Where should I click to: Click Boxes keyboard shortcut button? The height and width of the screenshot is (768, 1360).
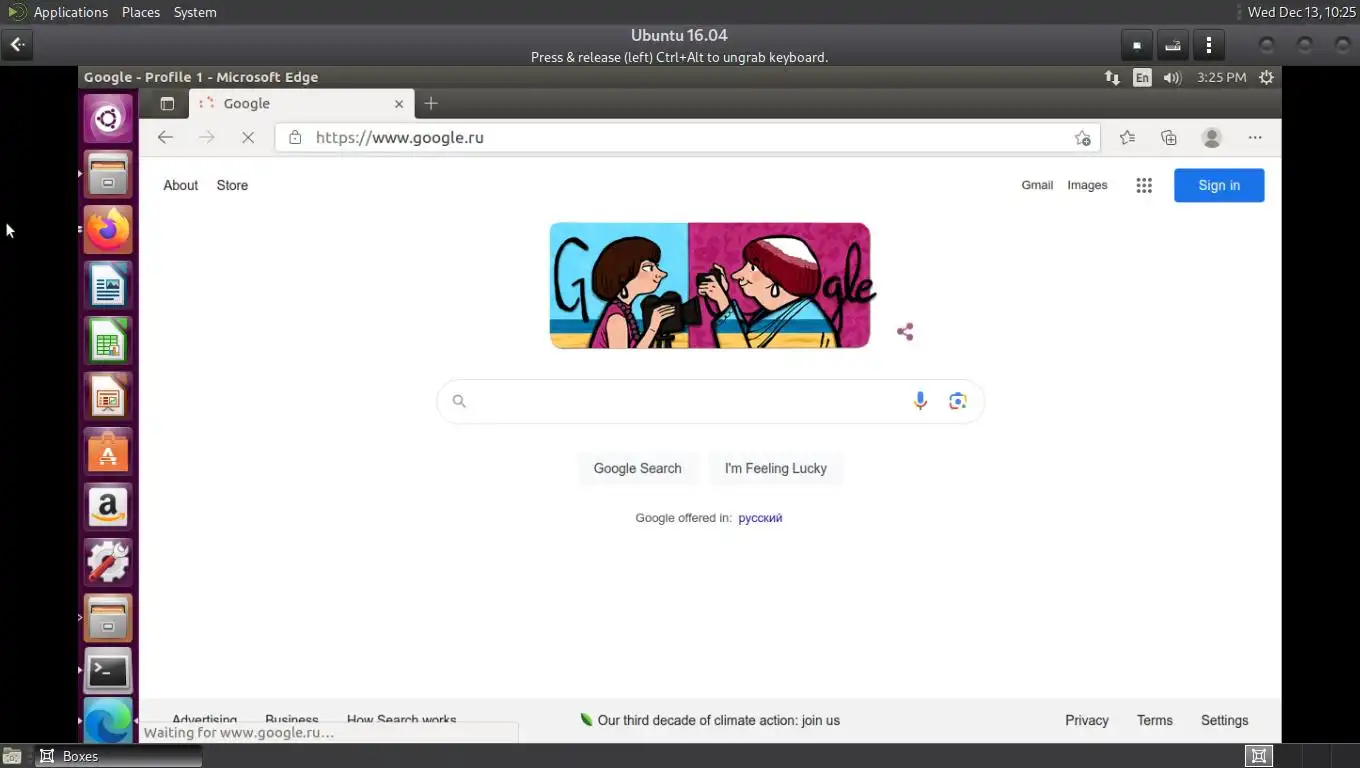(x=1173, y=45)
